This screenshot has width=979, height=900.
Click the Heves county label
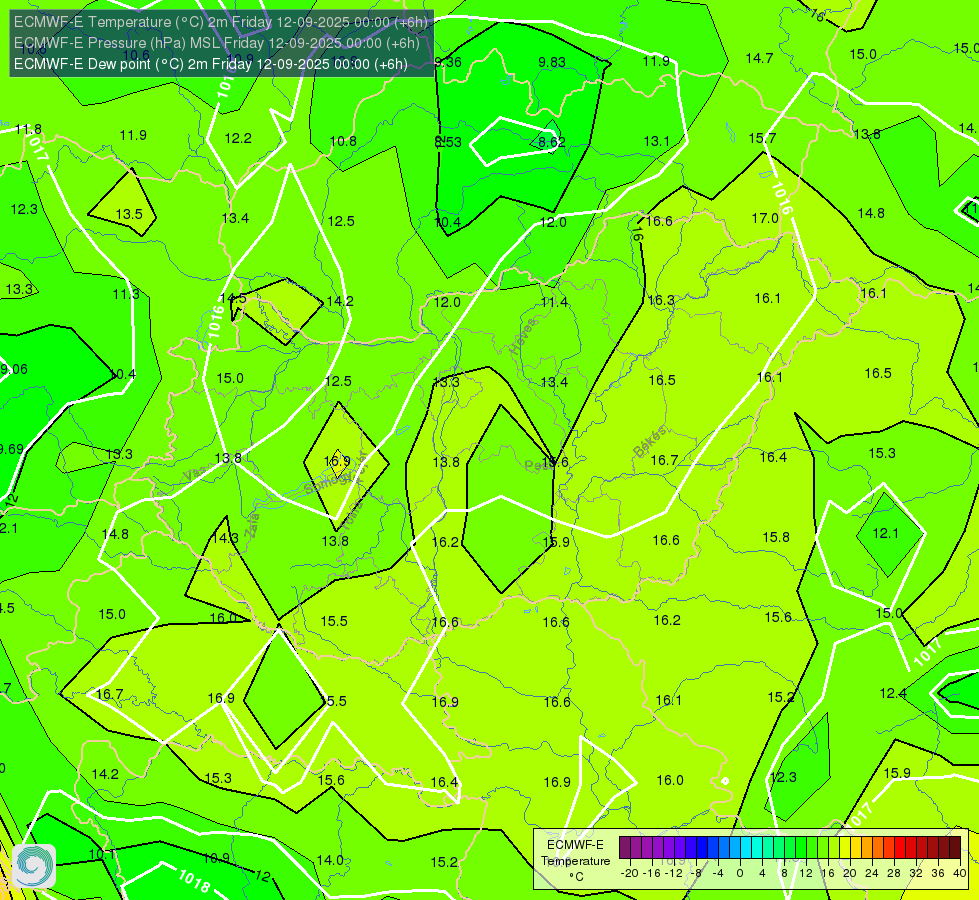(x=523, y=336)
